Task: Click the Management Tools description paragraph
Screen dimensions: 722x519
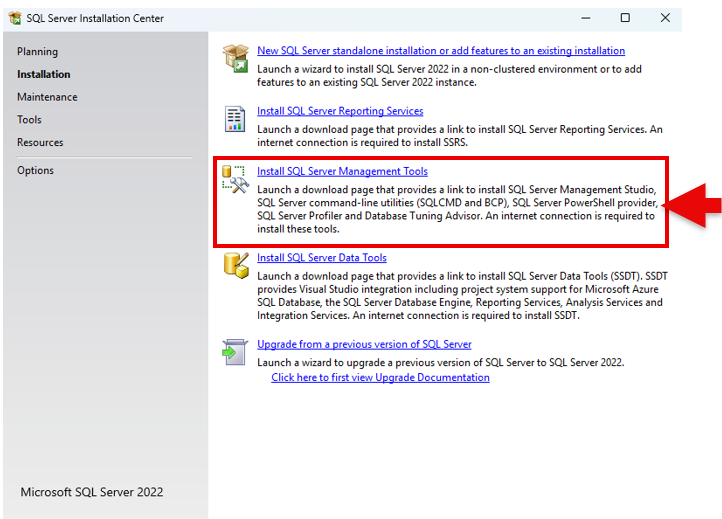Action: (x=458, y=210)
